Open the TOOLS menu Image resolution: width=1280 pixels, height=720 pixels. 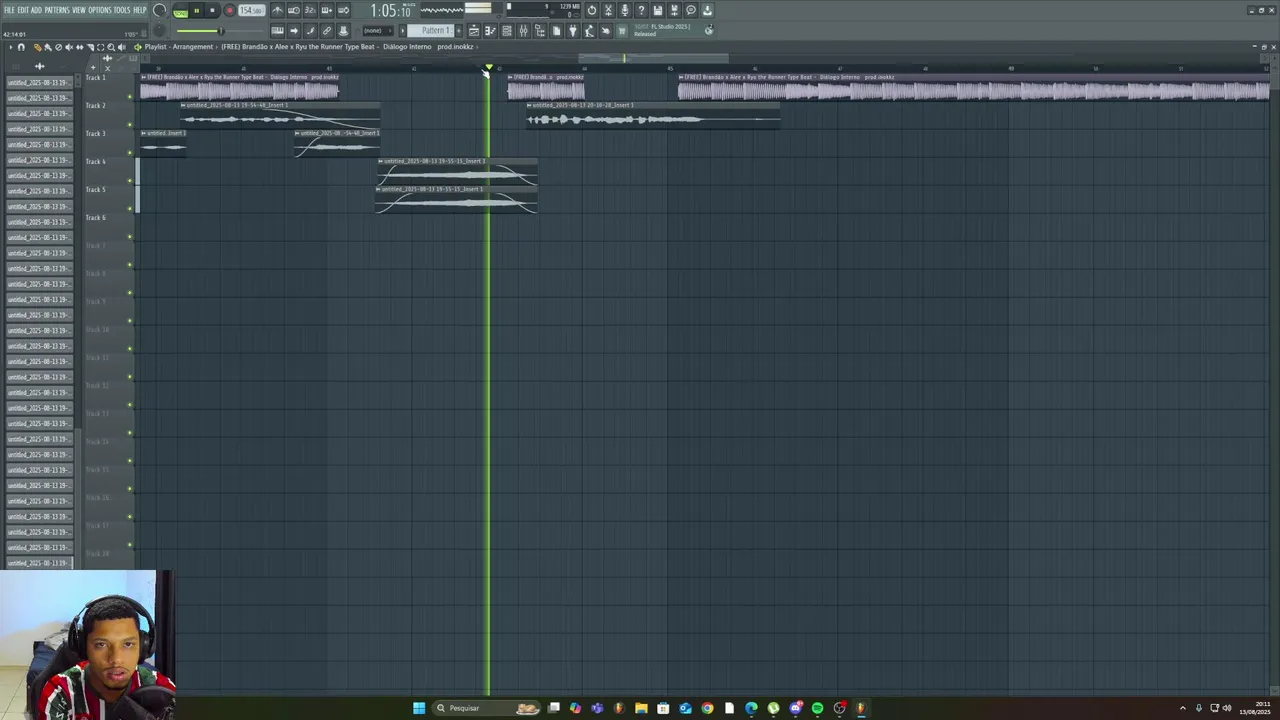tap(122, 10)
